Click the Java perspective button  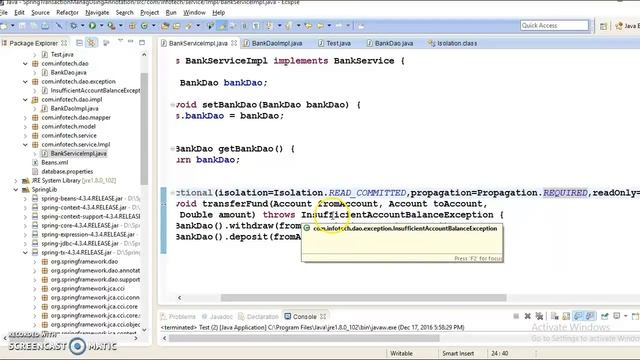click(x=627, y=26)
